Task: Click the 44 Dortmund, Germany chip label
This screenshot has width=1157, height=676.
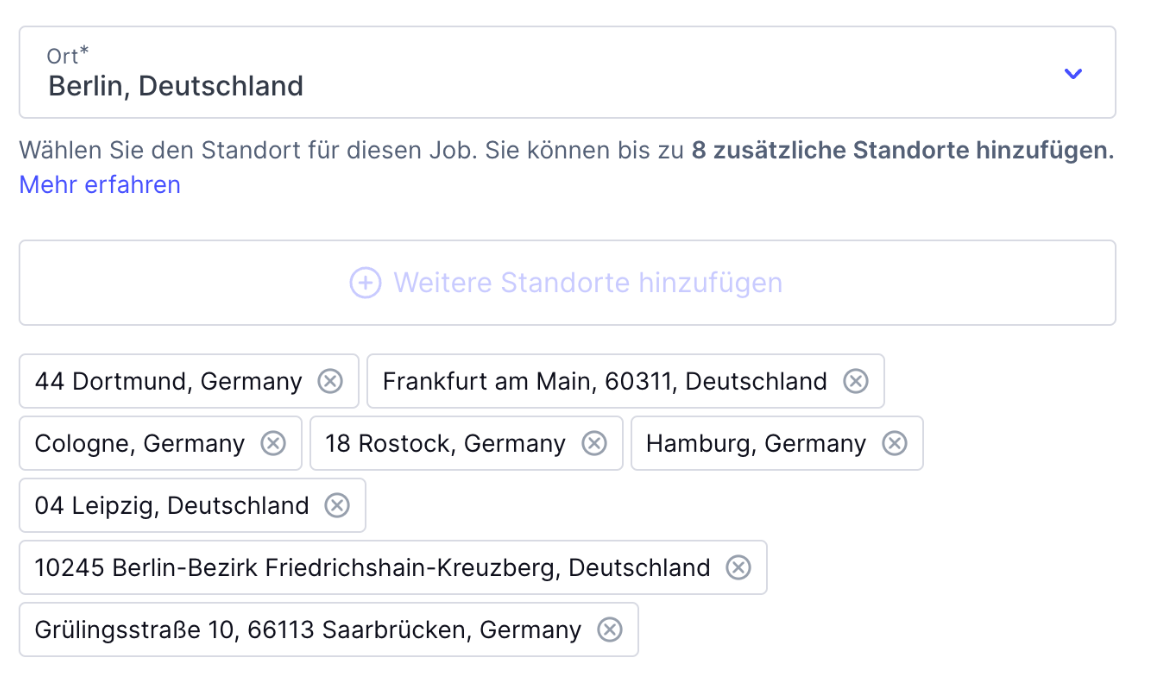Action: pos(168,381)
